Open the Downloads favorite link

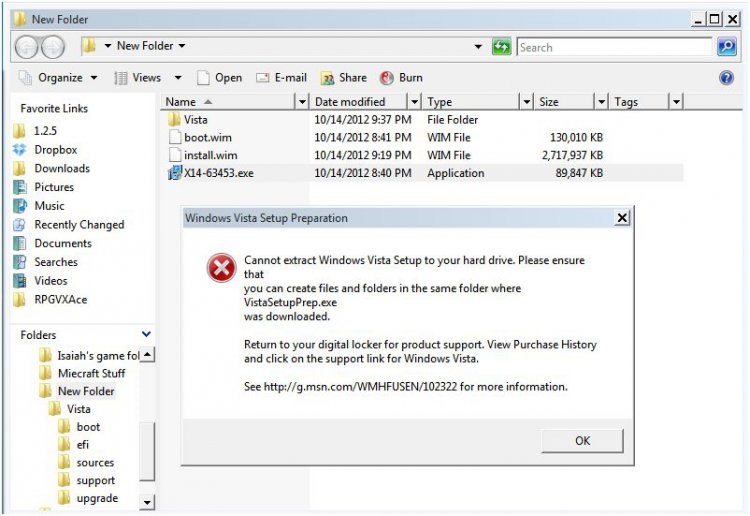pyautogui.click(x=62, y=168)
